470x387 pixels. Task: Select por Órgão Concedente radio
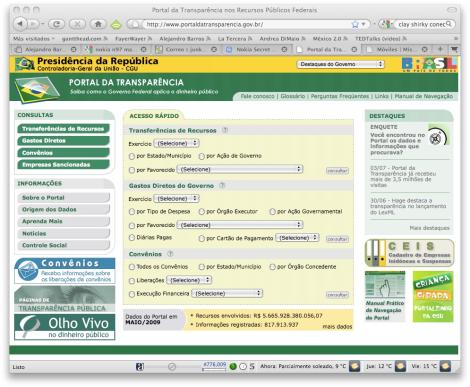(x=273, y=267)
